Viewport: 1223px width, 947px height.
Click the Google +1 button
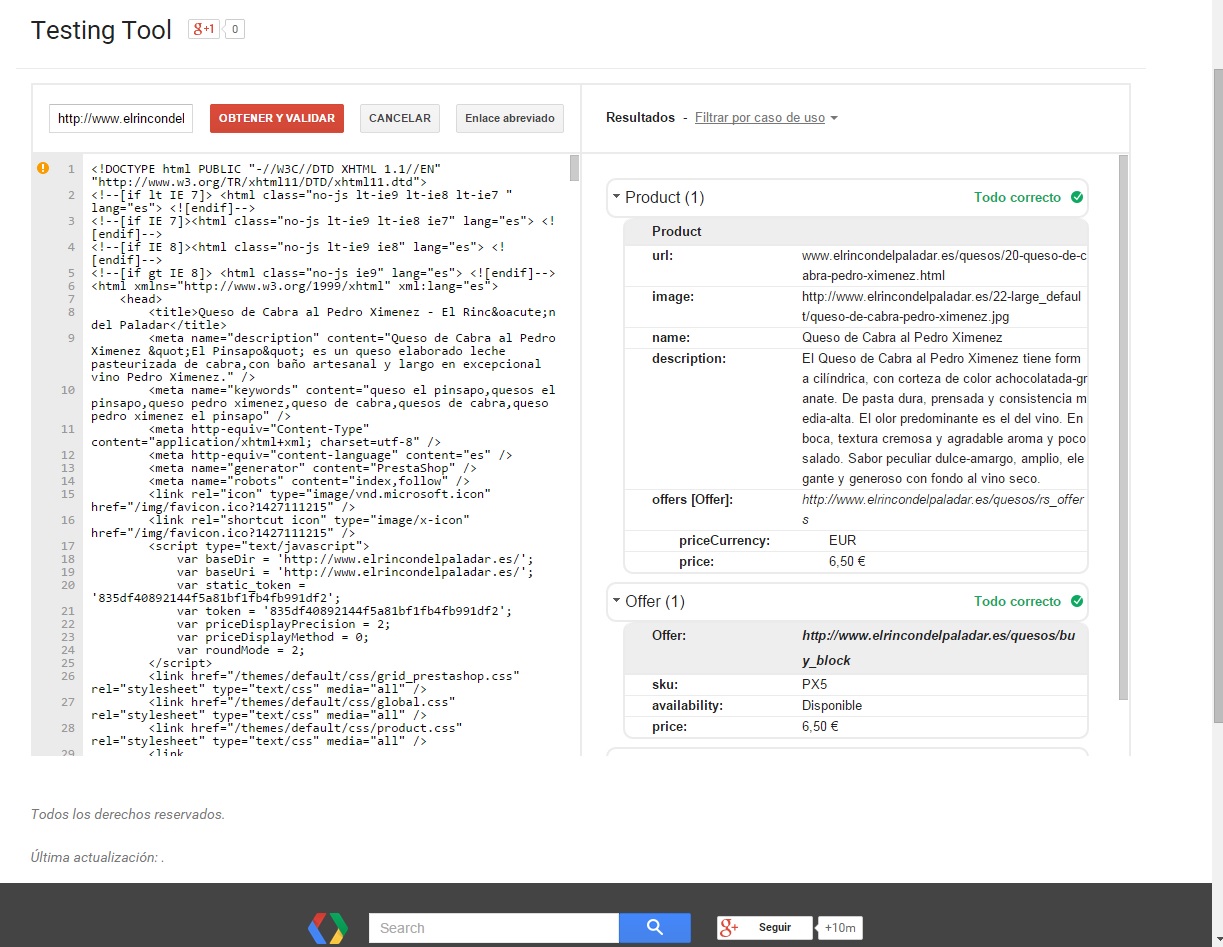click(x=203, y=30)
